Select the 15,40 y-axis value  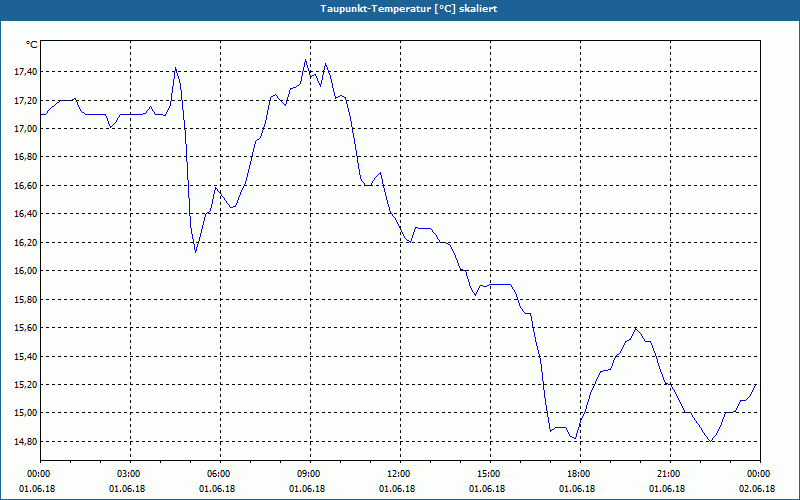[x=24, y=356]
